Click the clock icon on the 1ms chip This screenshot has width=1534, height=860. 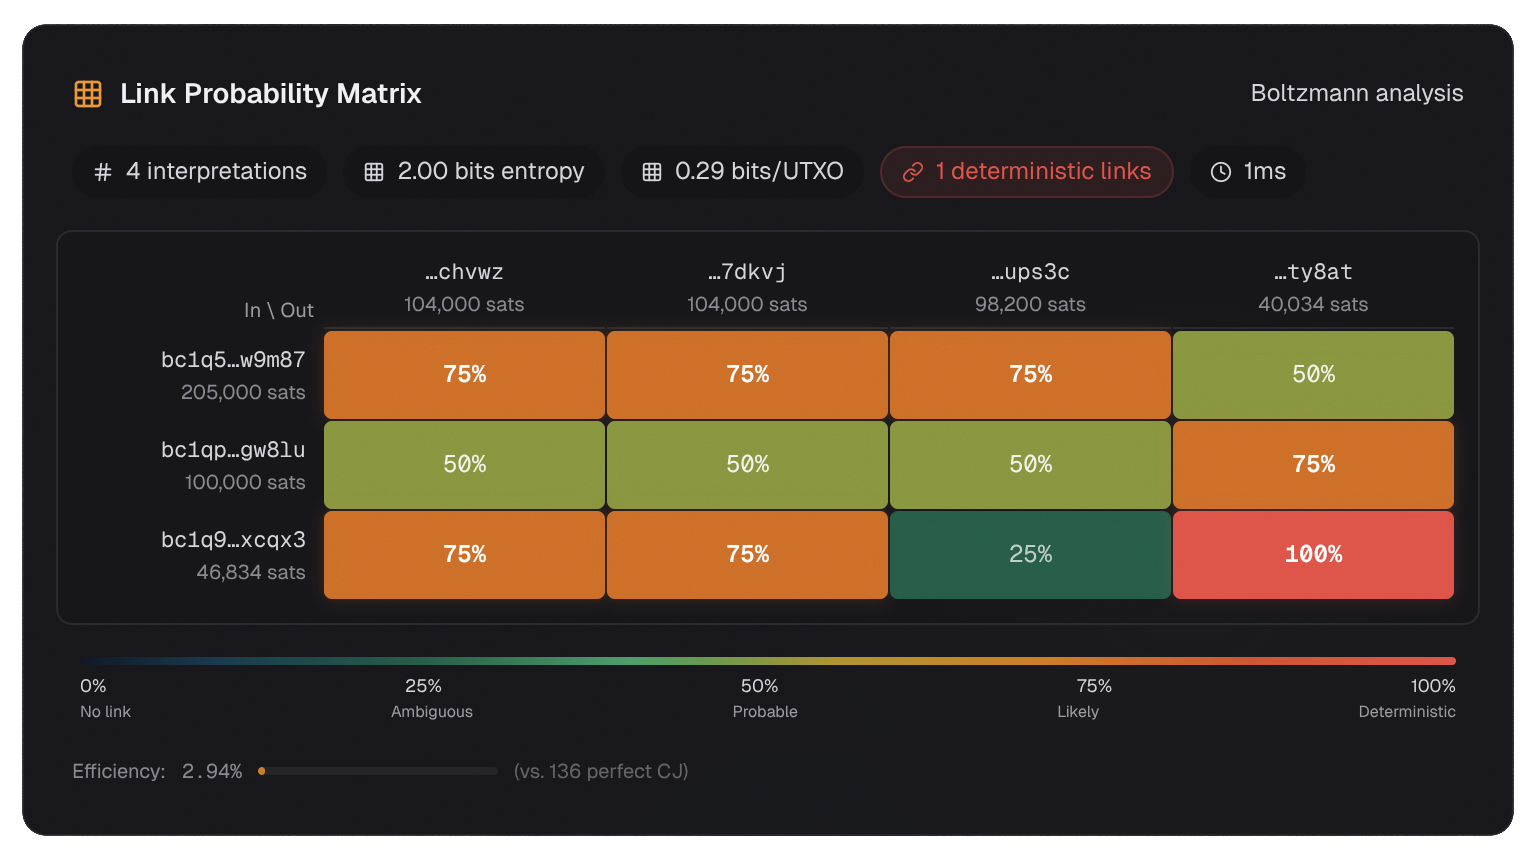click(x=1220, y=171)
